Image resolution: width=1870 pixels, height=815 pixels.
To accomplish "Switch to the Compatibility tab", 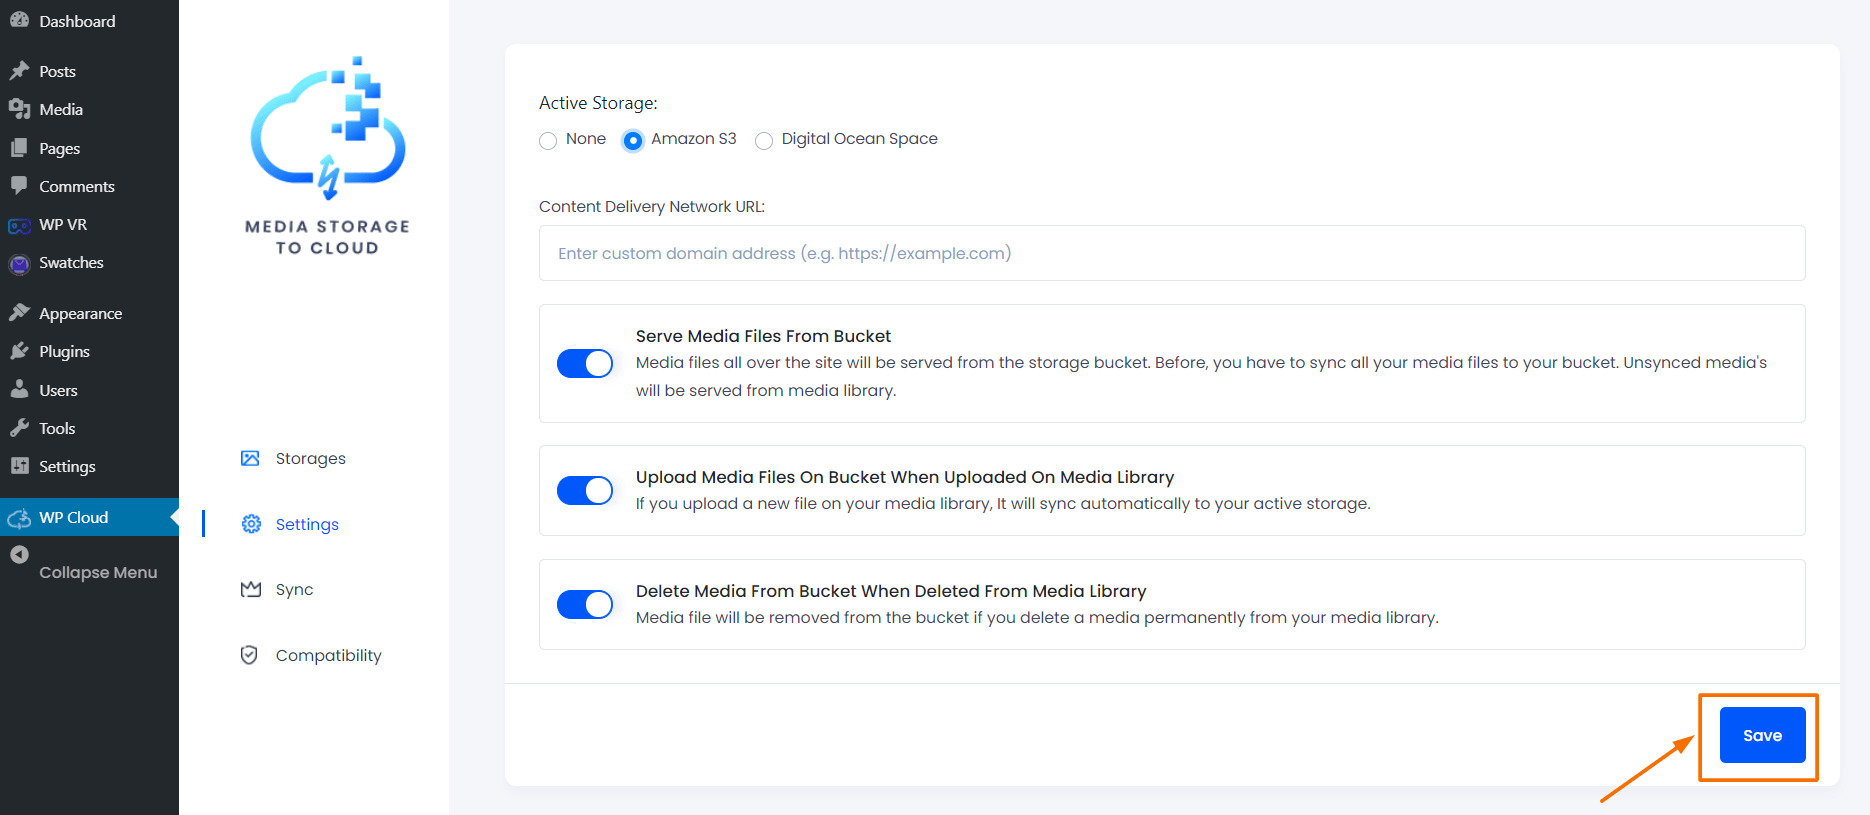I will coord(328,655).
